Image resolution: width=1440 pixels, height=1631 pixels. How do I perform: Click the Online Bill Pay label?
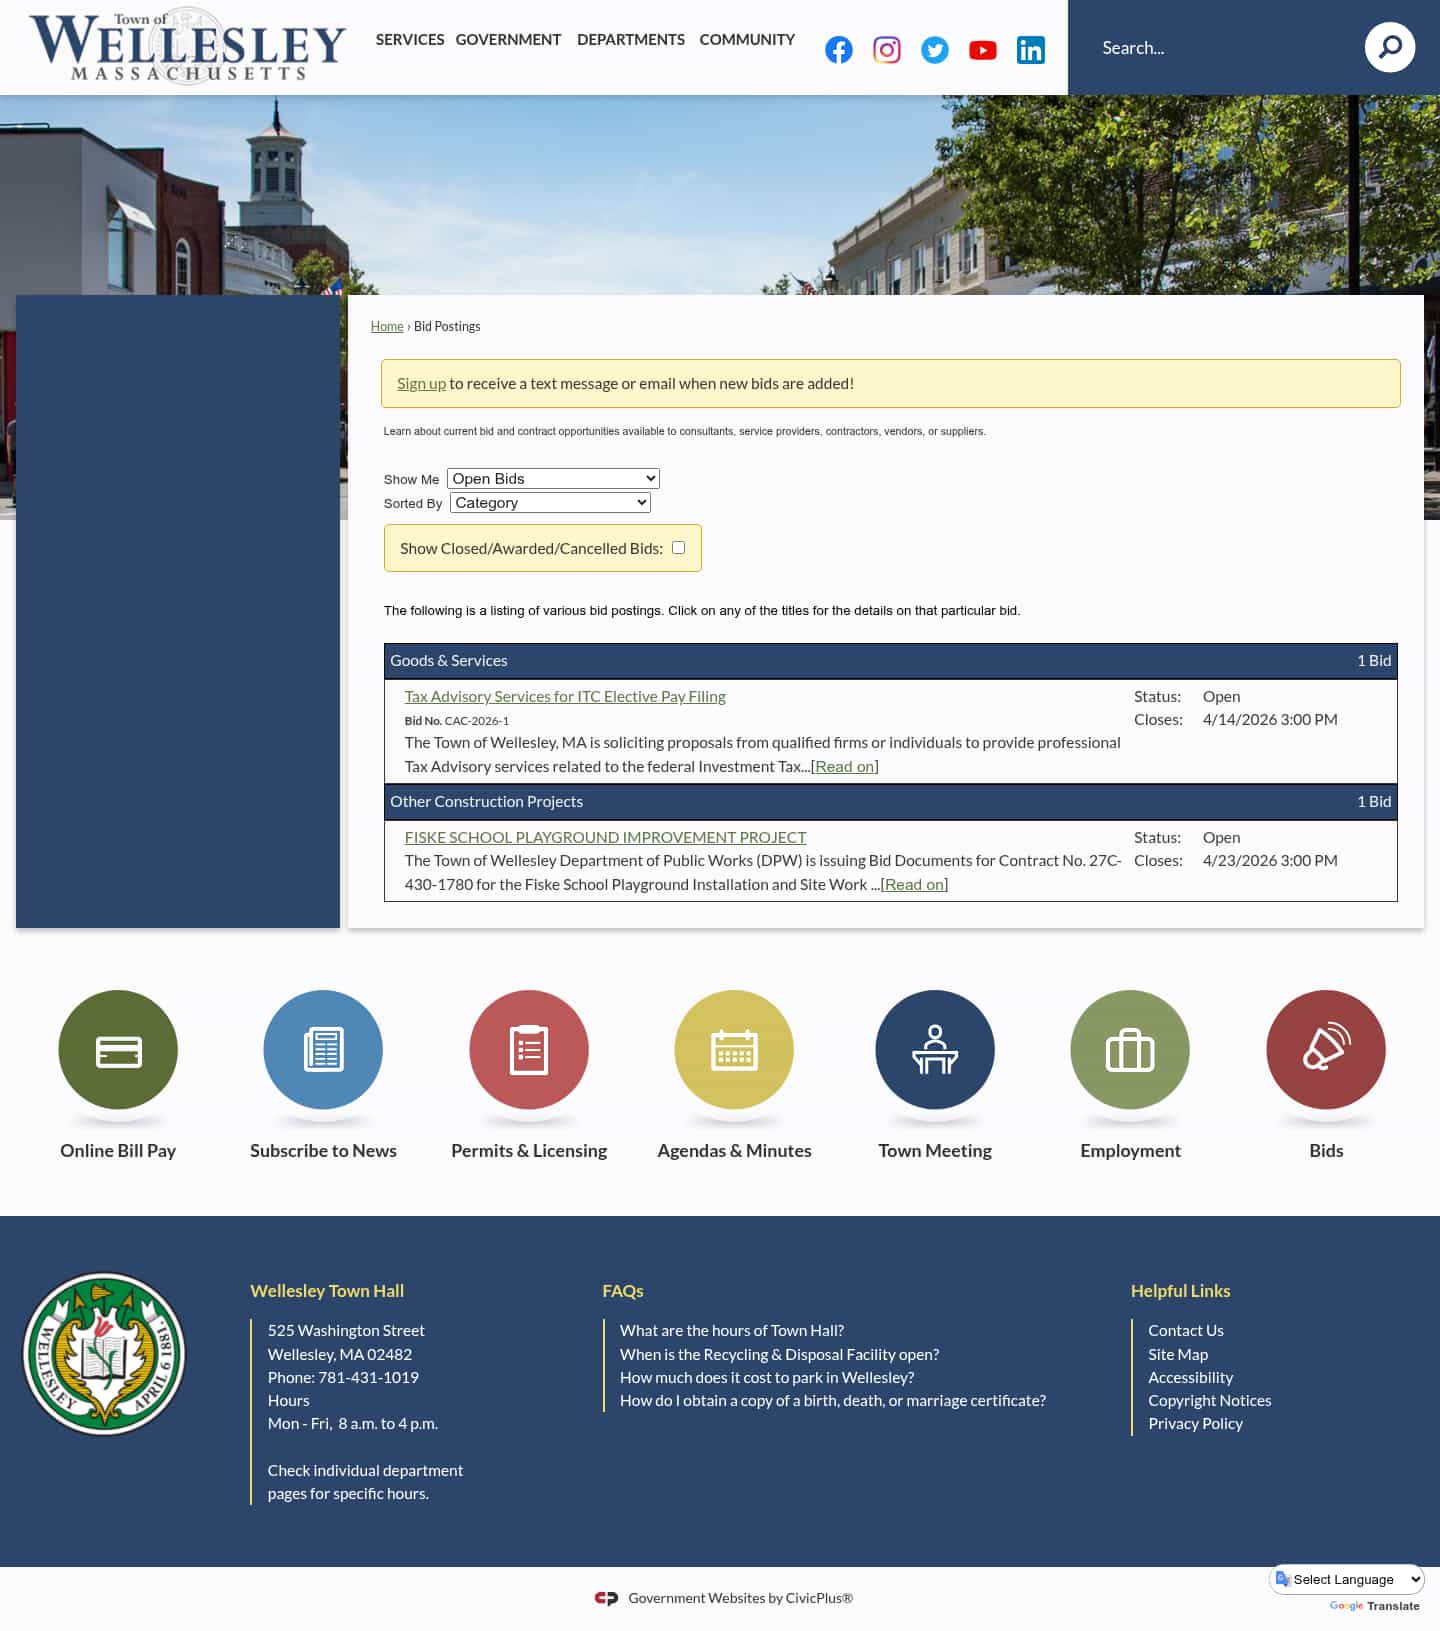point(118,1150)
